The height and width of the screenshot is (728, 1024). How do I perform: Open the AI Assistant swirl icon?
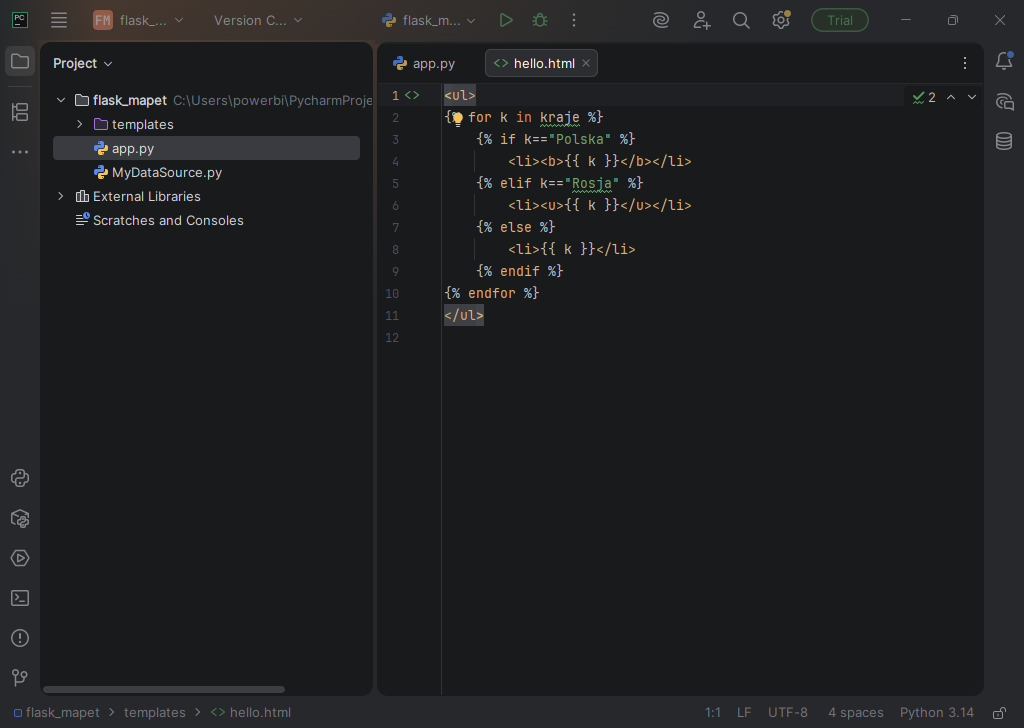[x=661, y=20]
